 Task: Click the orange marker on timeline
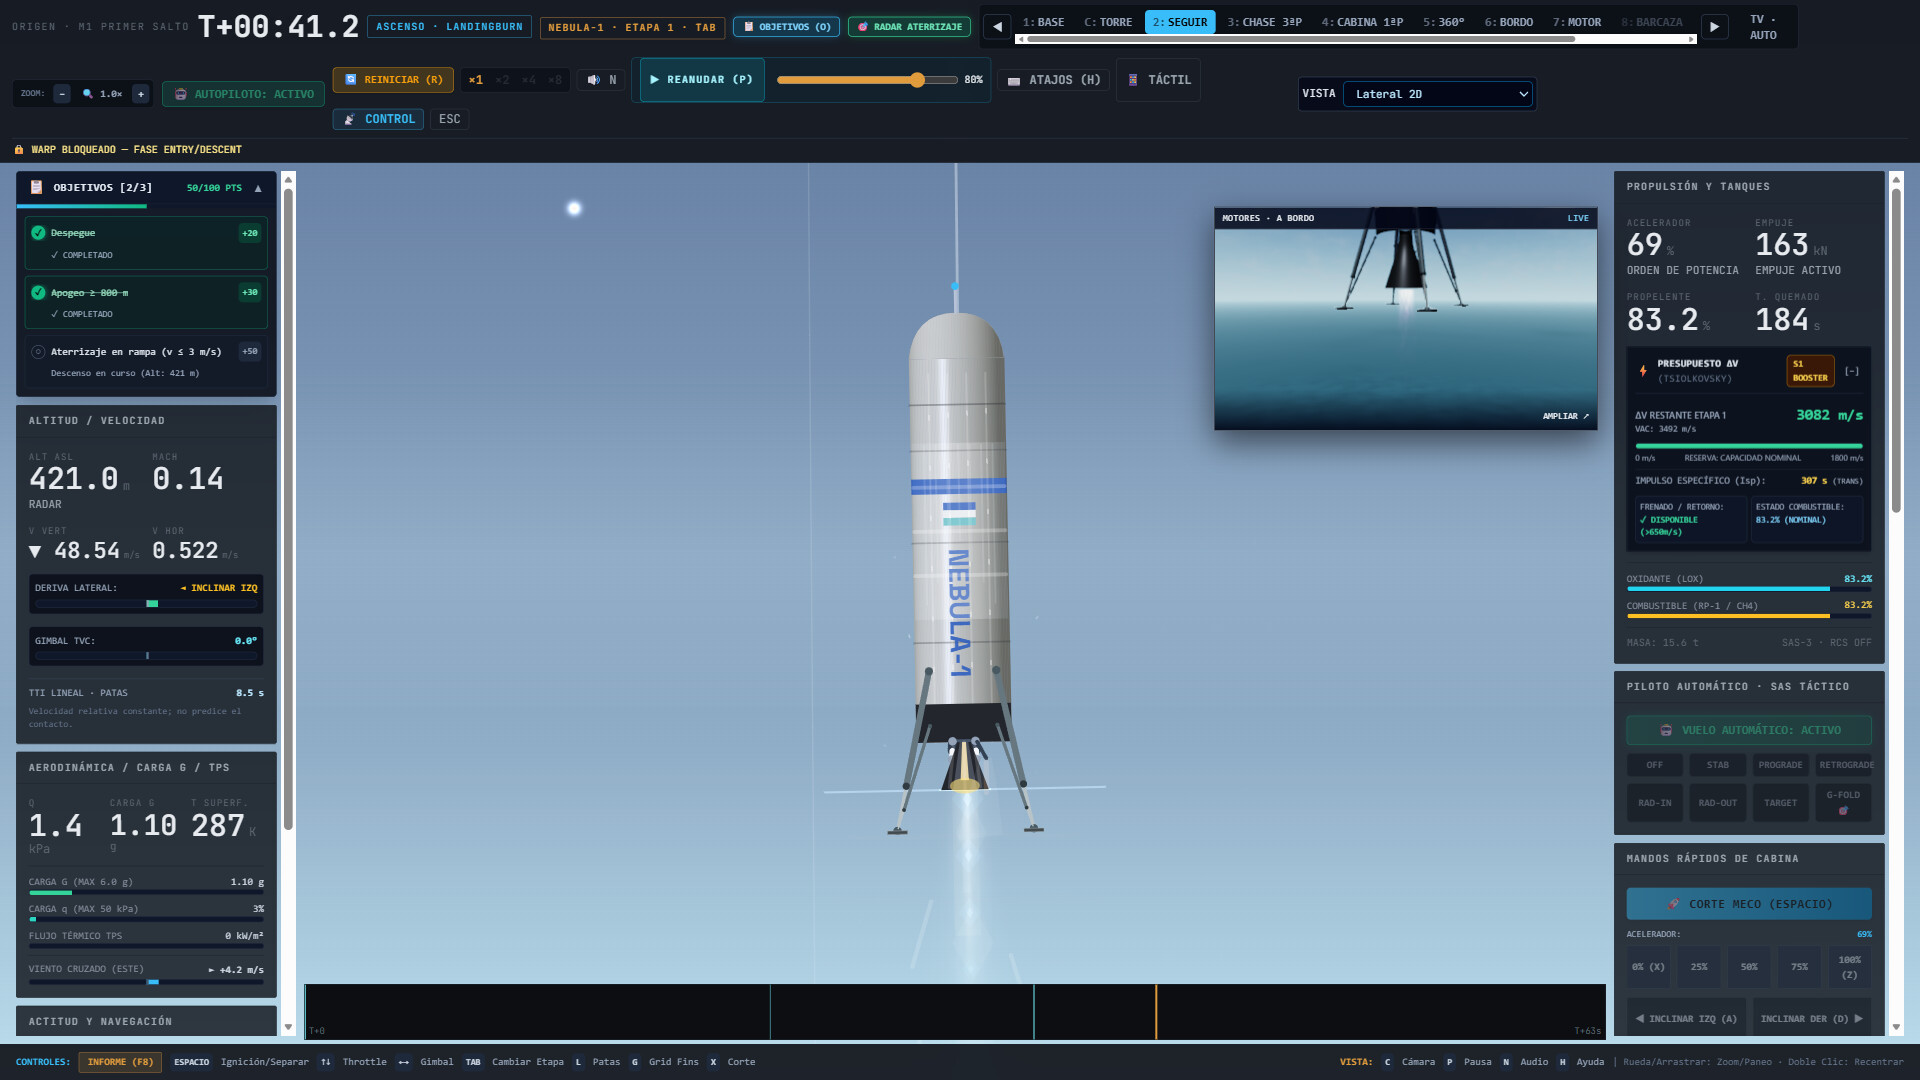[x=1156, y=1011]
